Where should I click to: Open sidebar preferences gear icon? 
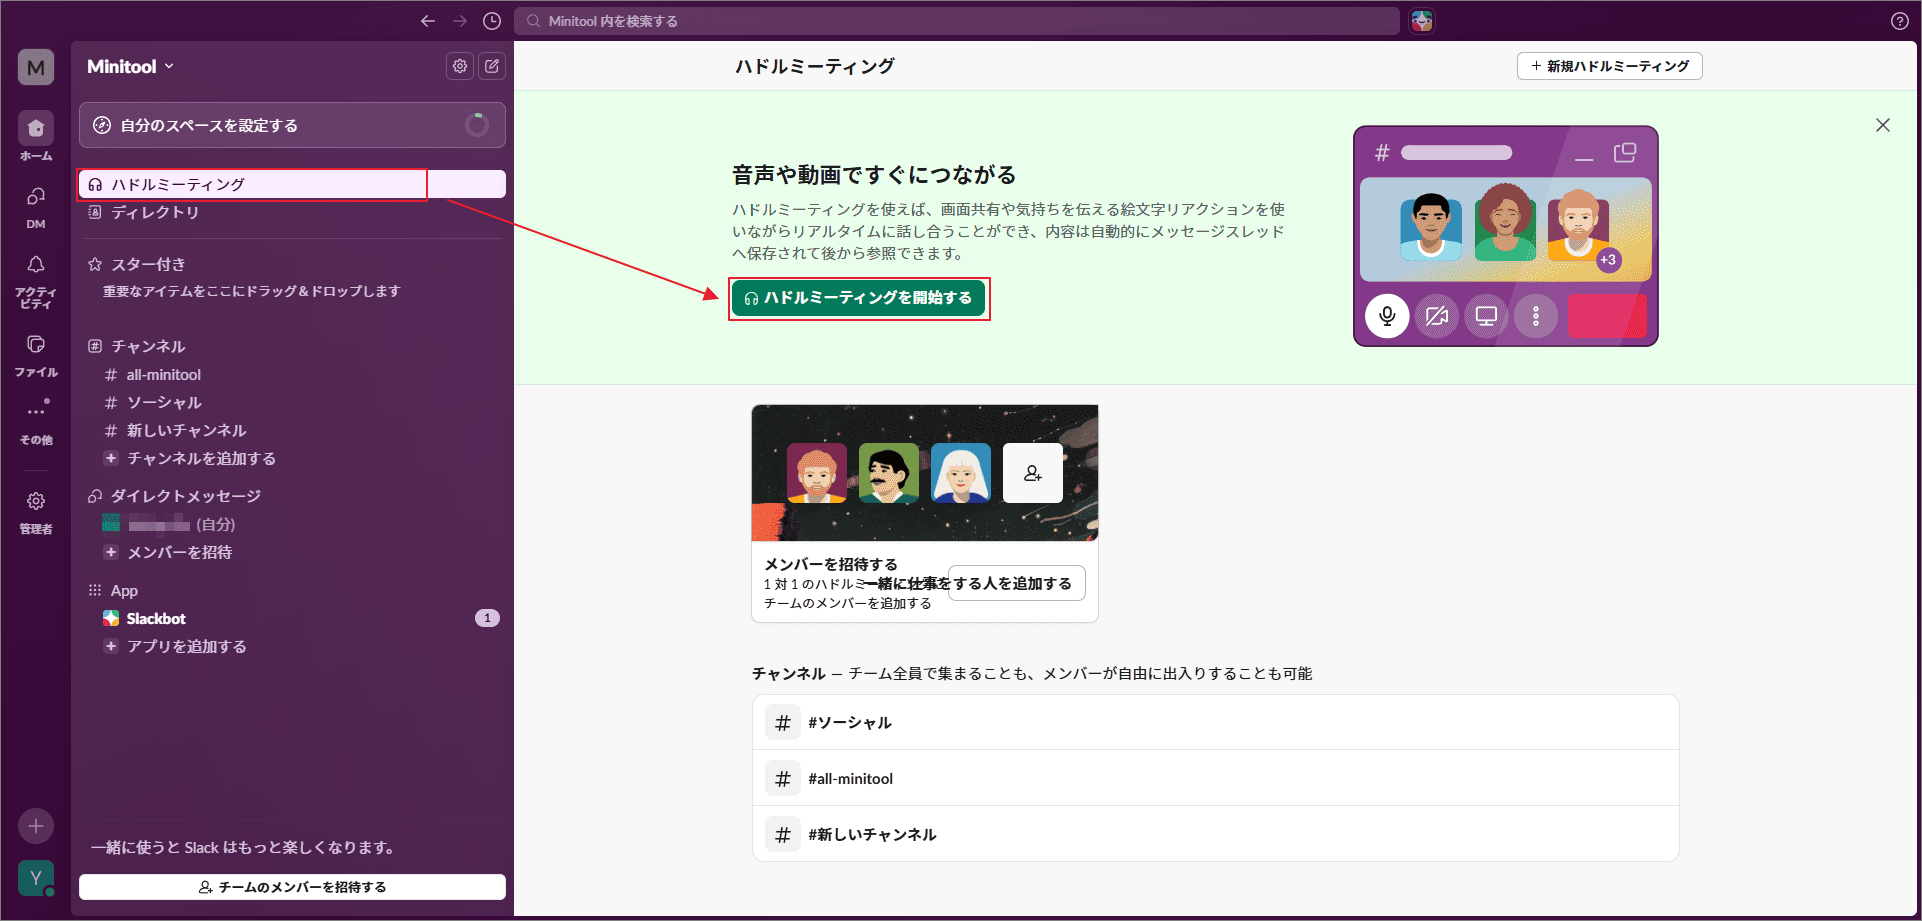[460, 66]
